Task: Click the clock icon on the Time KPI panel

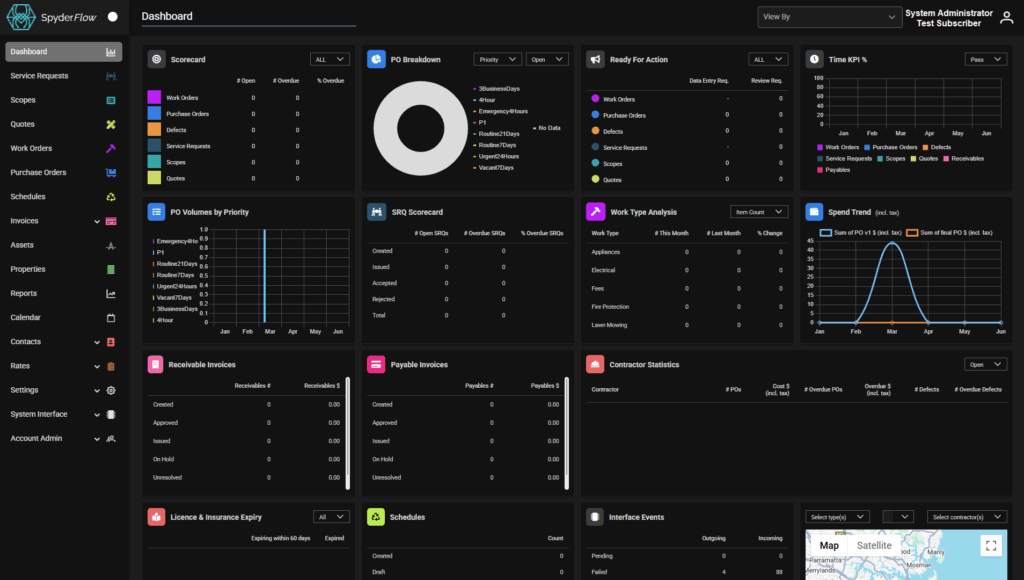Action: click(814, 59)
